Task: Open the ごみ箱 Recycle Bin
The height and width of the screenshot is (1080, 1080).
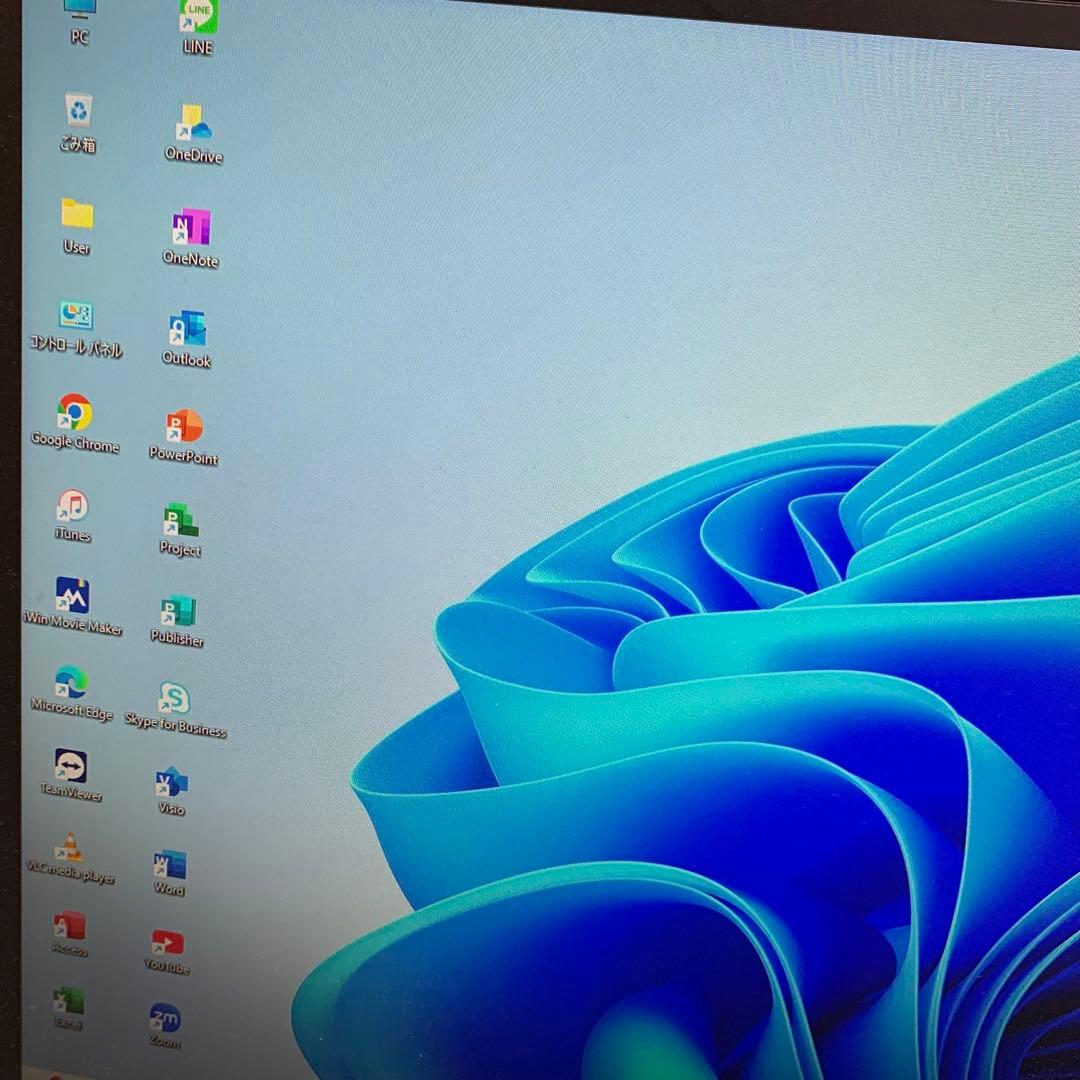Action: (x=77, y=109)
